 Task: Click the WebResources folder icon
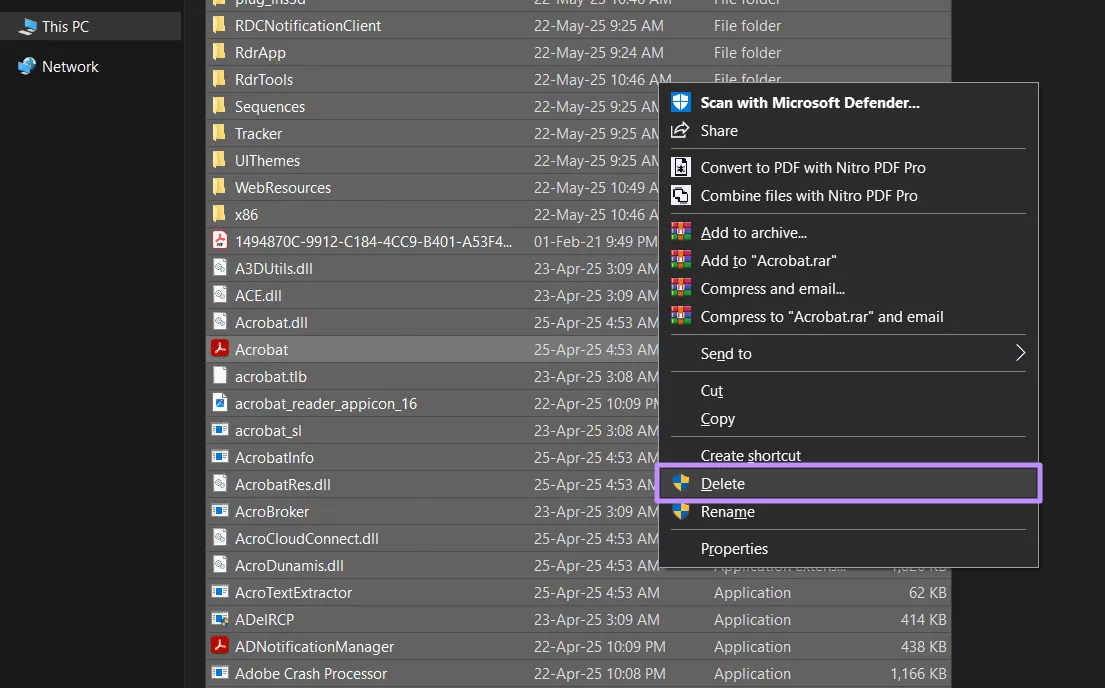click(219, 187)
